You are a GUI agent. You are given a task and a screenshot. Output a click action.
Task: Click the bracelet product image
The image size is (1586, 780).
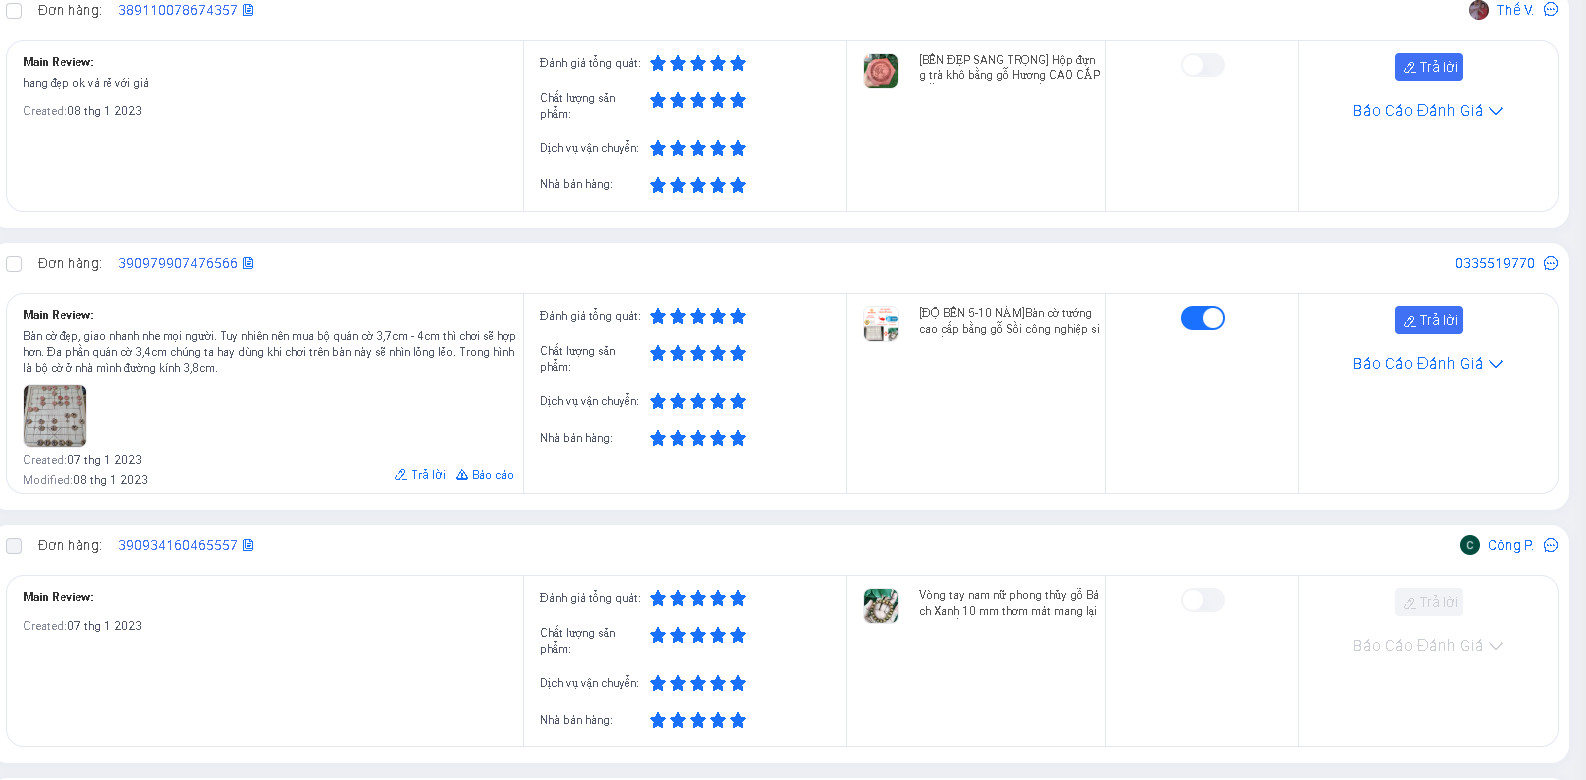pyautogui.click(x=881, y=606)
